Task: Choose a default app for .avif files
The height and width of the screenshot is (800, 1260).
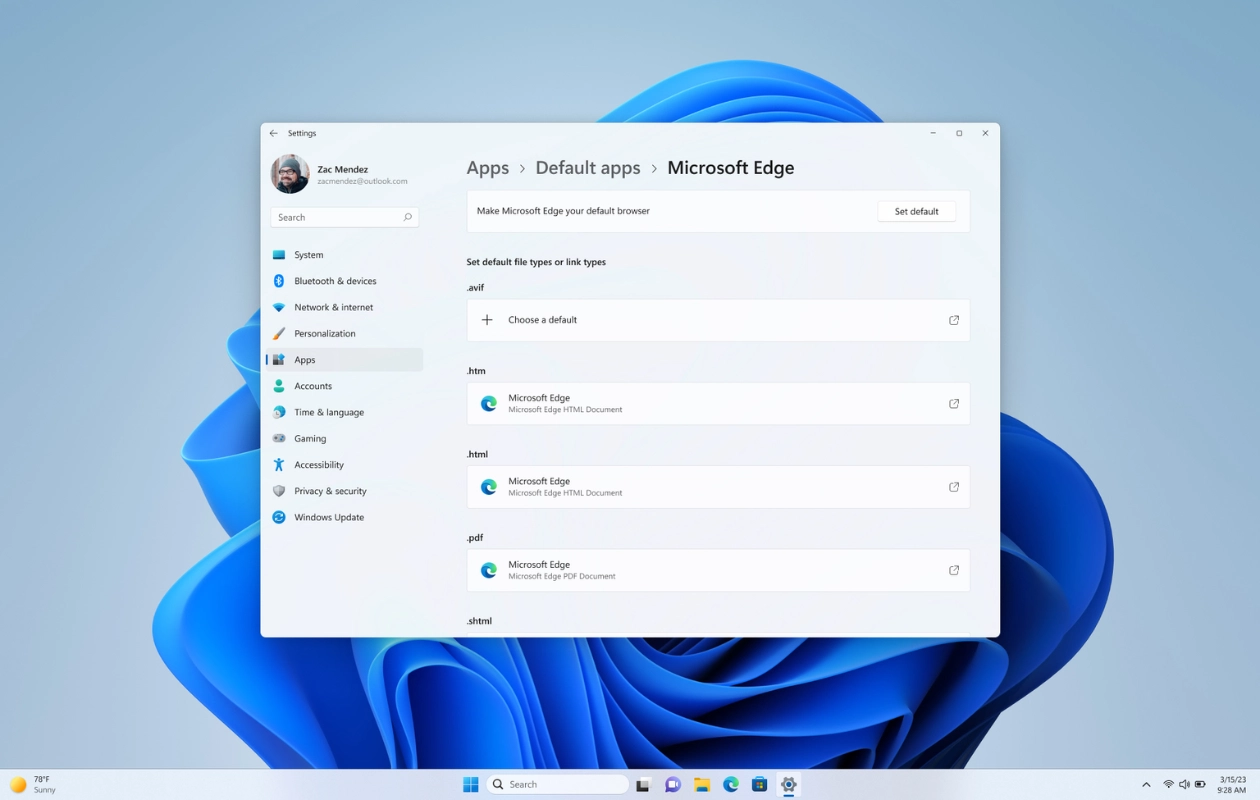Action: (717, 319)
